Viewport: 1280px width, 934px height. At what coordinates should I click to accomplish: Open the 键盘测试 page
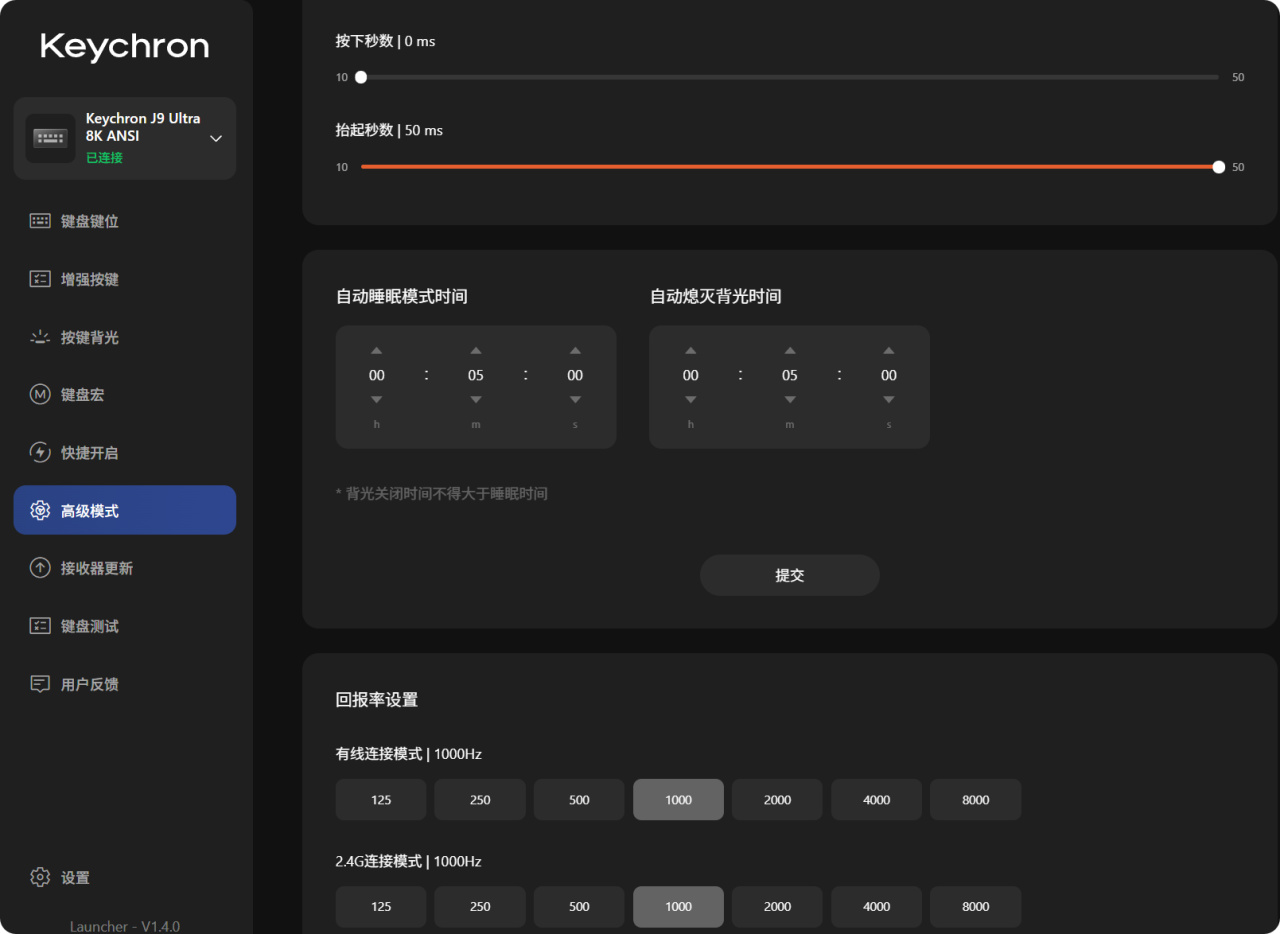pyautogui.click(x=125, y=626)
